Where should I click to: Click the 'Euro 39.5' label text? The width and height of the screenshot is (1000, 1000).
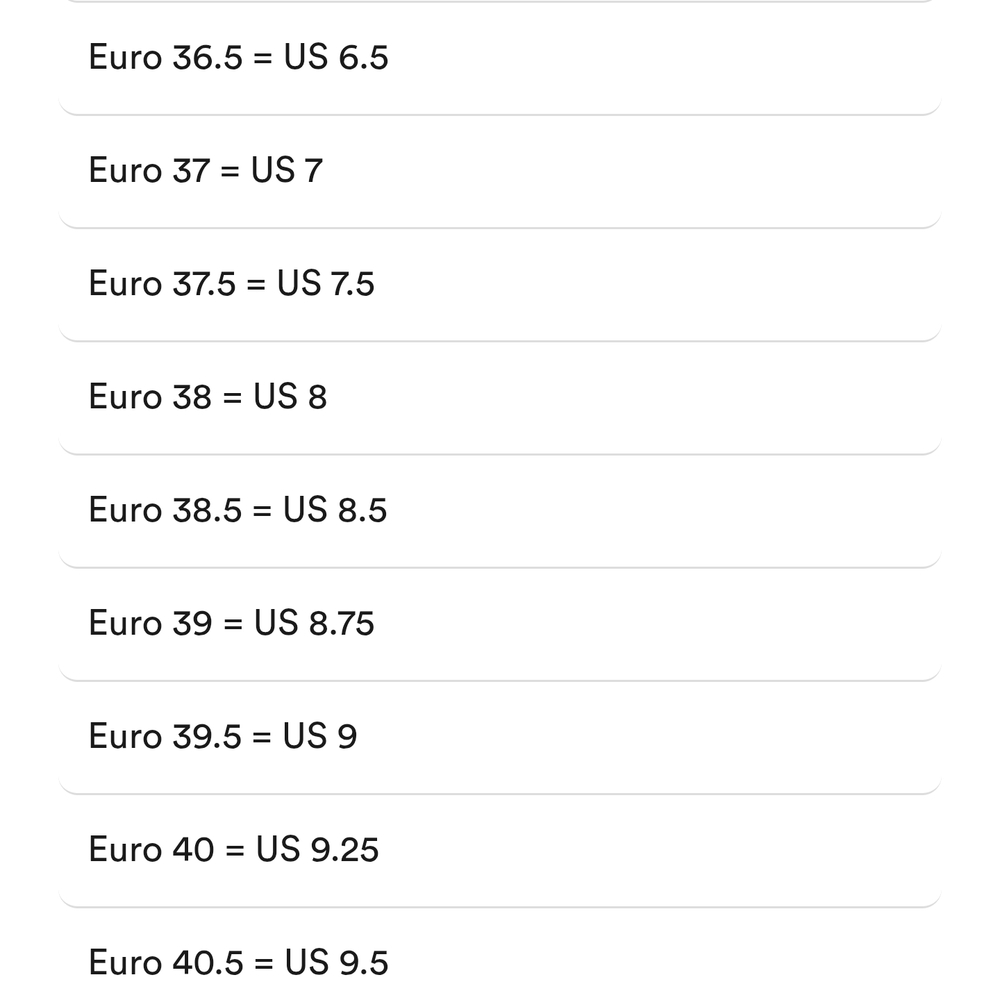click(165, 737)
